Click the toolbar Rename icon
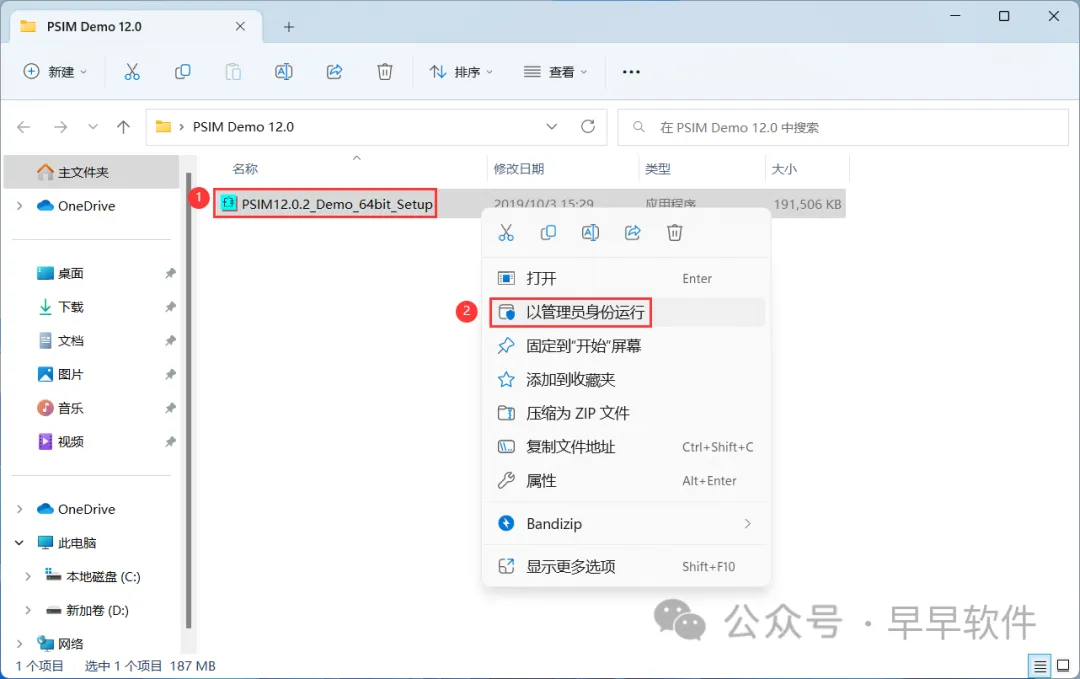 [x=284, y=72]
